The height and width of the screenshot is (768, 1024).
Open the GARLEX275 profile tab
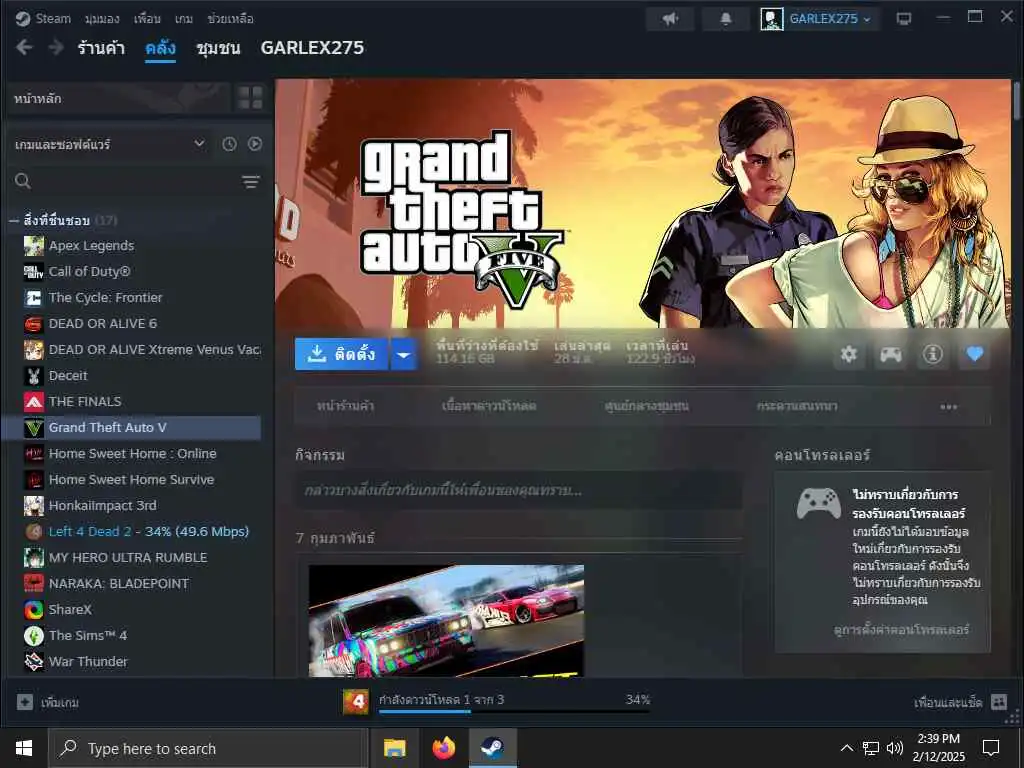(x=312, y=48)
